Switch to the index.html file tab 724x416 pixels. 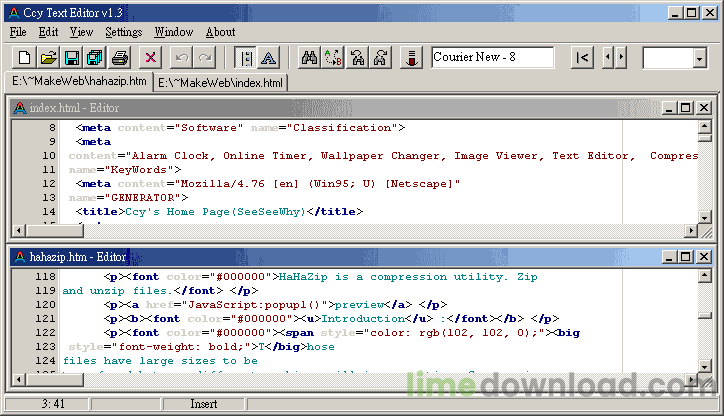pos(220,83)
